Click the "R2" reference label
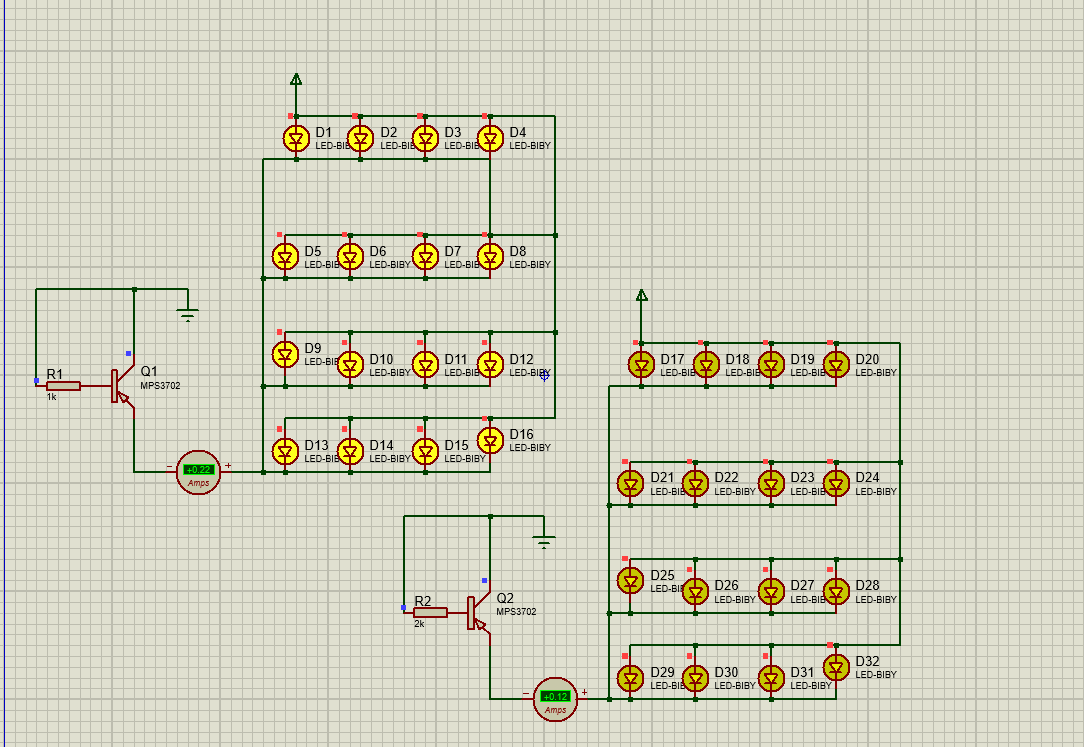Screen dimensions: 1084x747 tap(422, 601)
